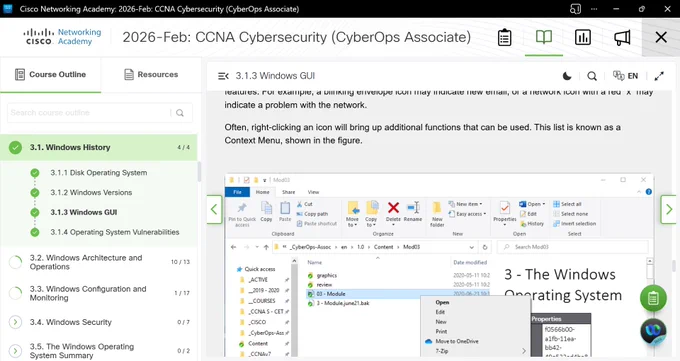Switch to the Course Outline tab
The image size is (680, 361).
pyautogui.click(x=50, y=75)
